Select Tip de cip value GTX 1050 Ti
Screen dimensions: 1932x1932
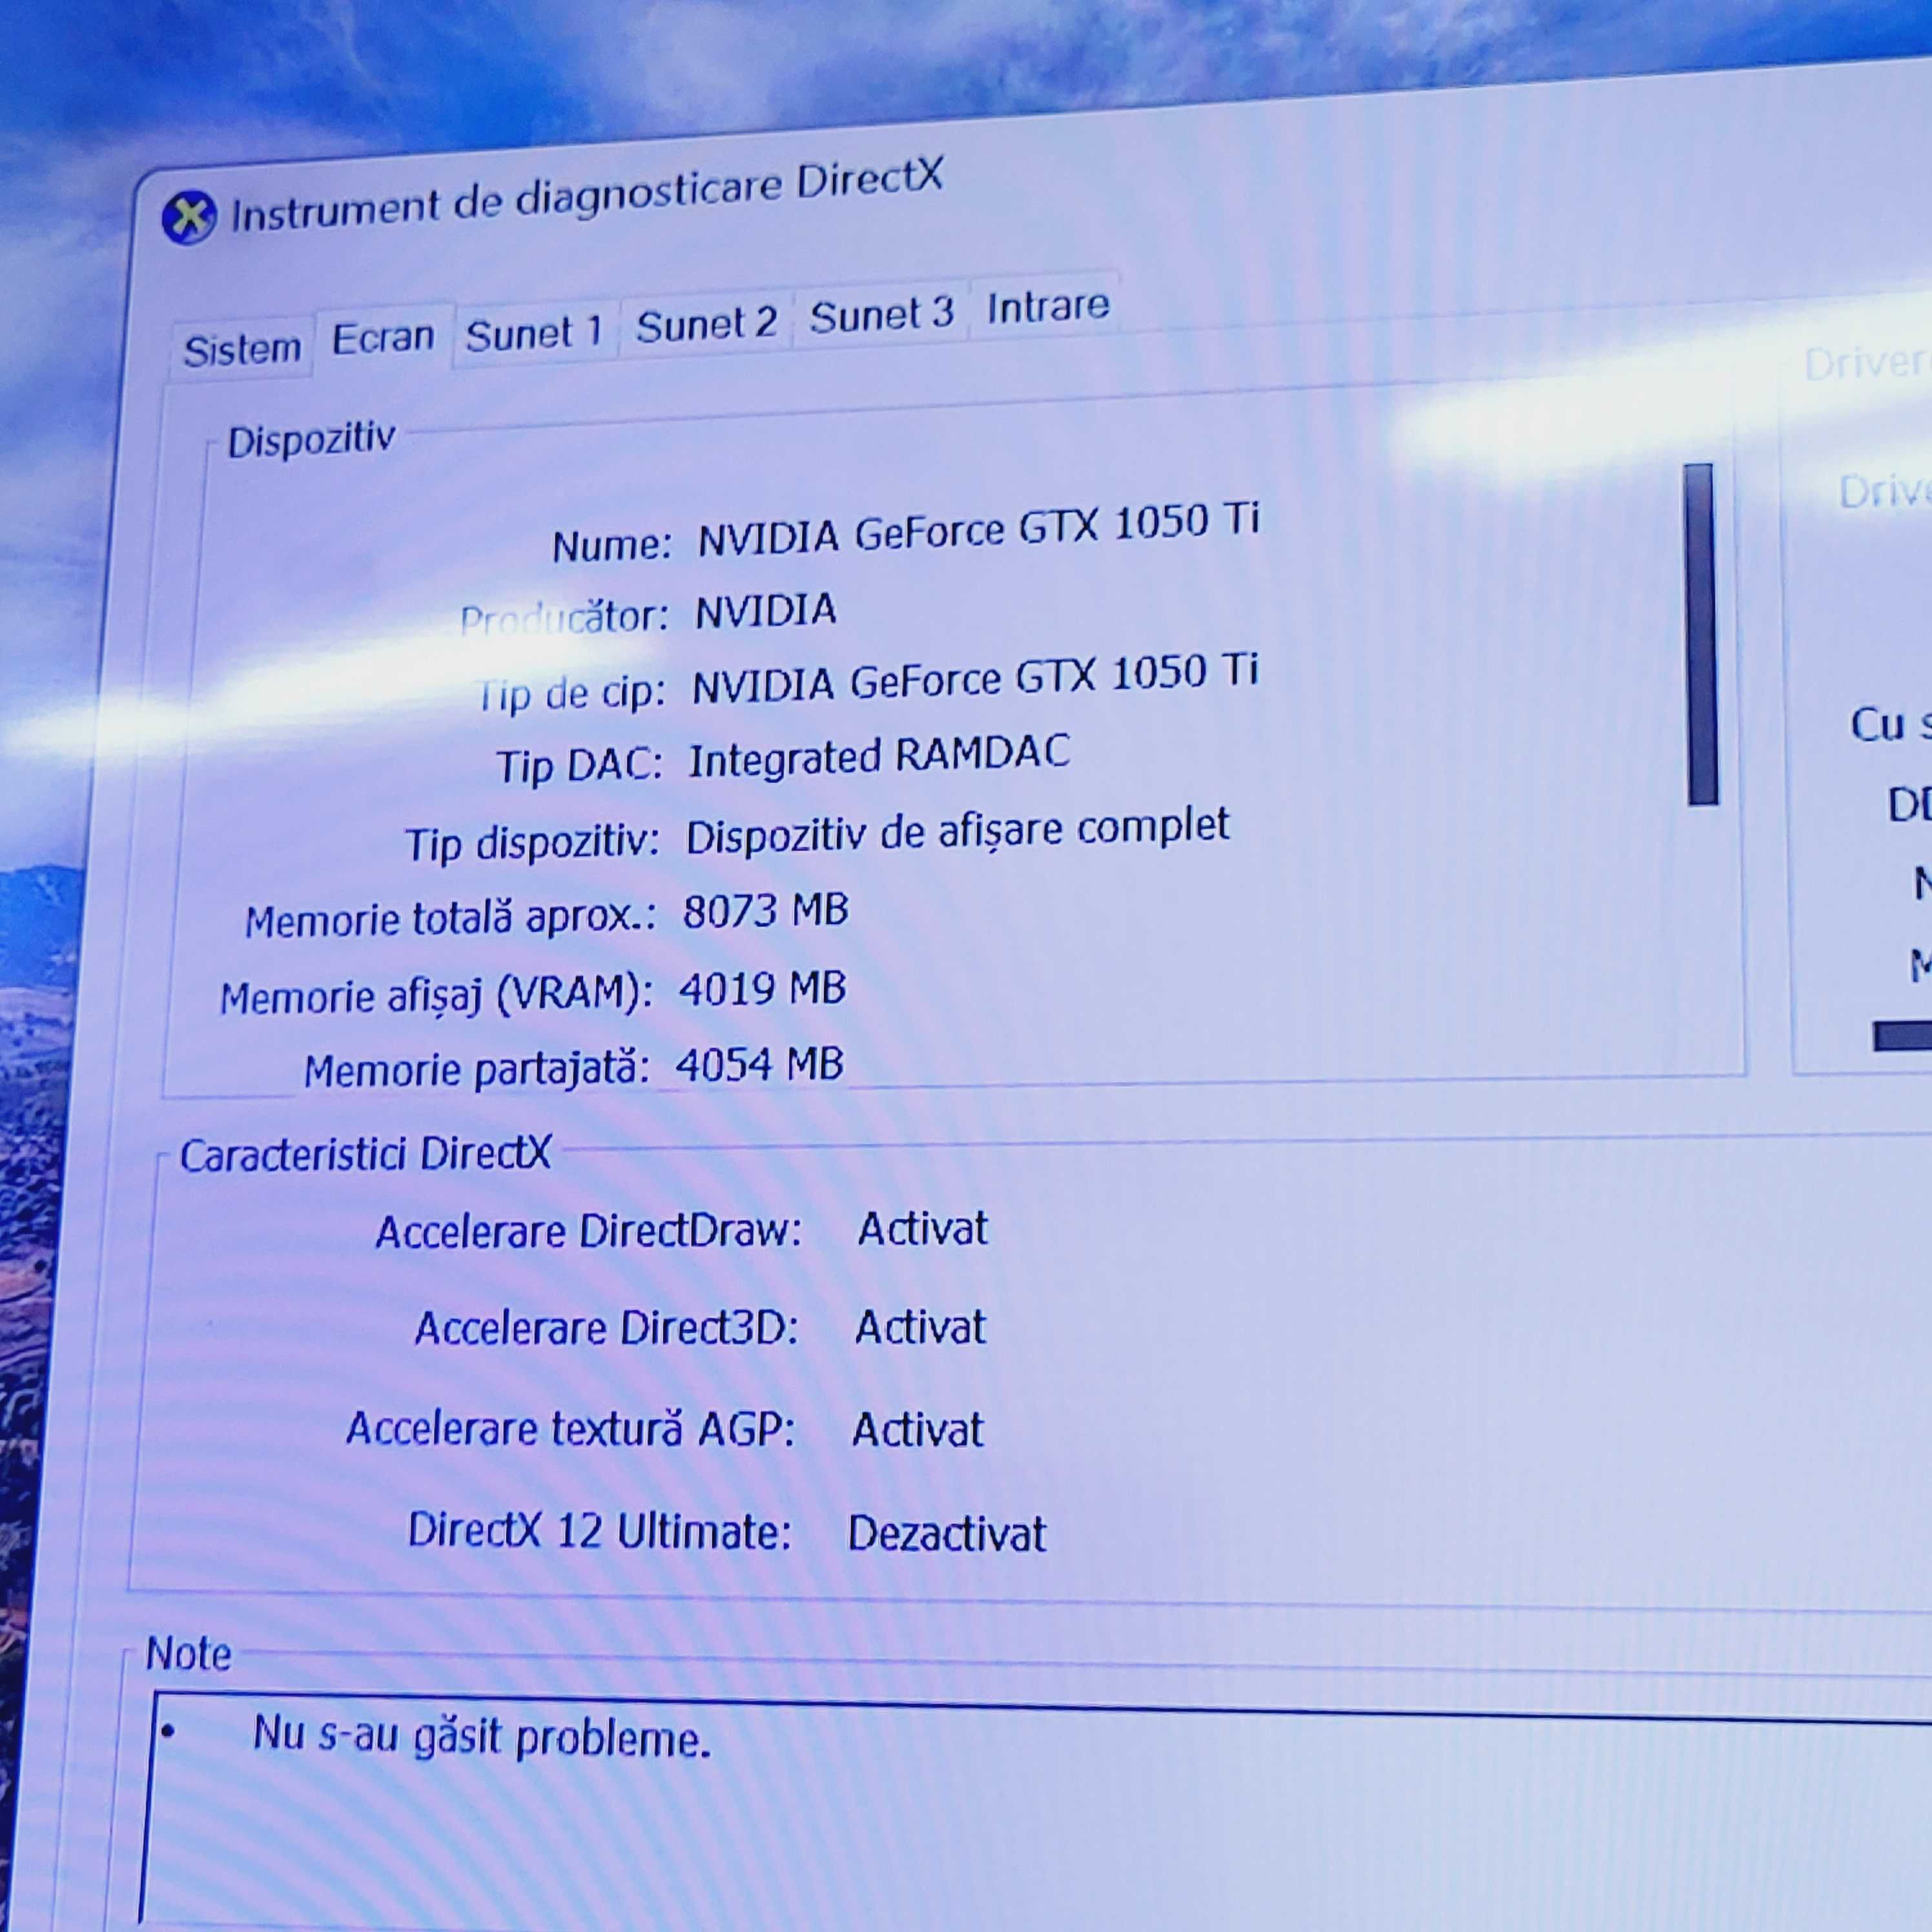click(x=975, y=679)
